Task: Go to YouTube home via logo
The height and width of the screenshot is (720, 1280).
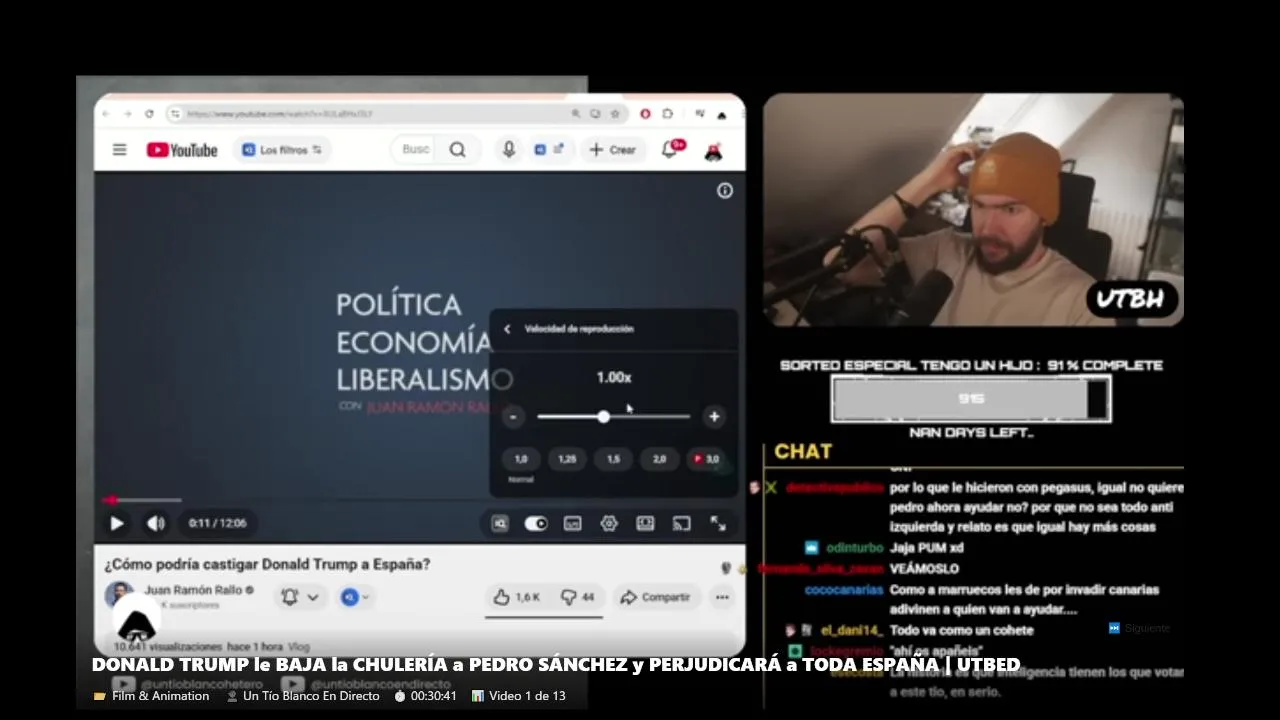Action: 182,150
